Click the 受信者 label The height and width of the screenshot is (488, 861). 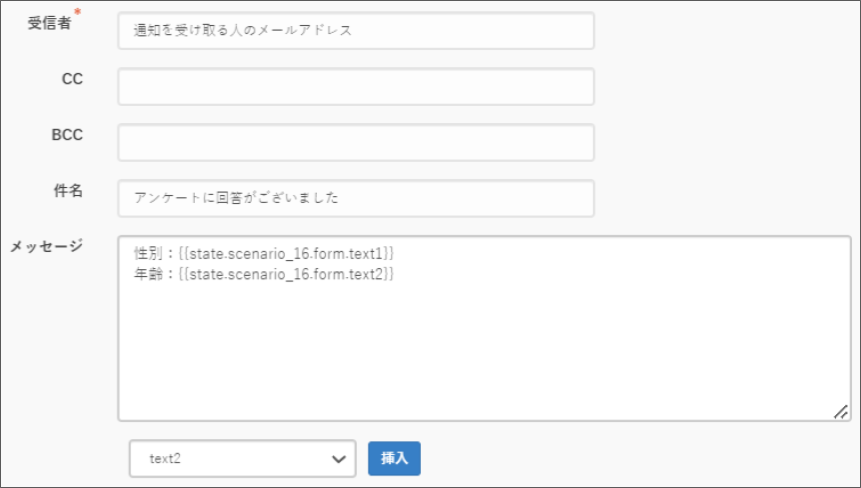[x=48, y=24]
